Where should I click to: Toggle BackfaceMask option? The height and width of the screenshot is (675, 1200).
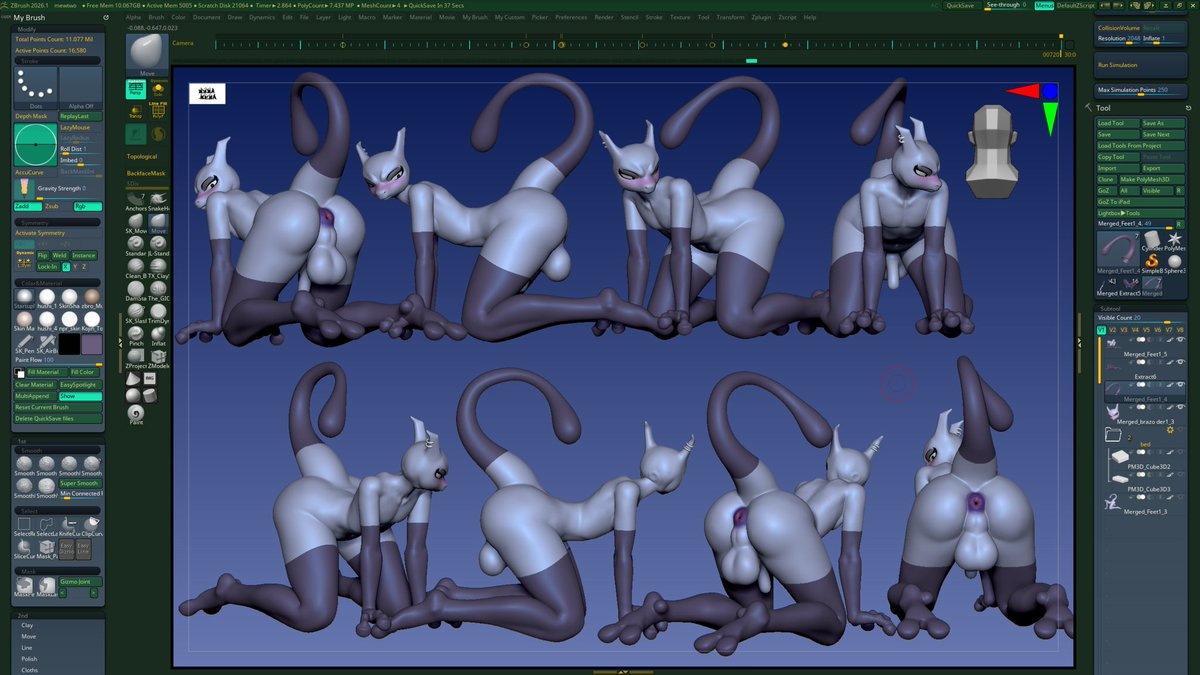[x=146, y=173]
